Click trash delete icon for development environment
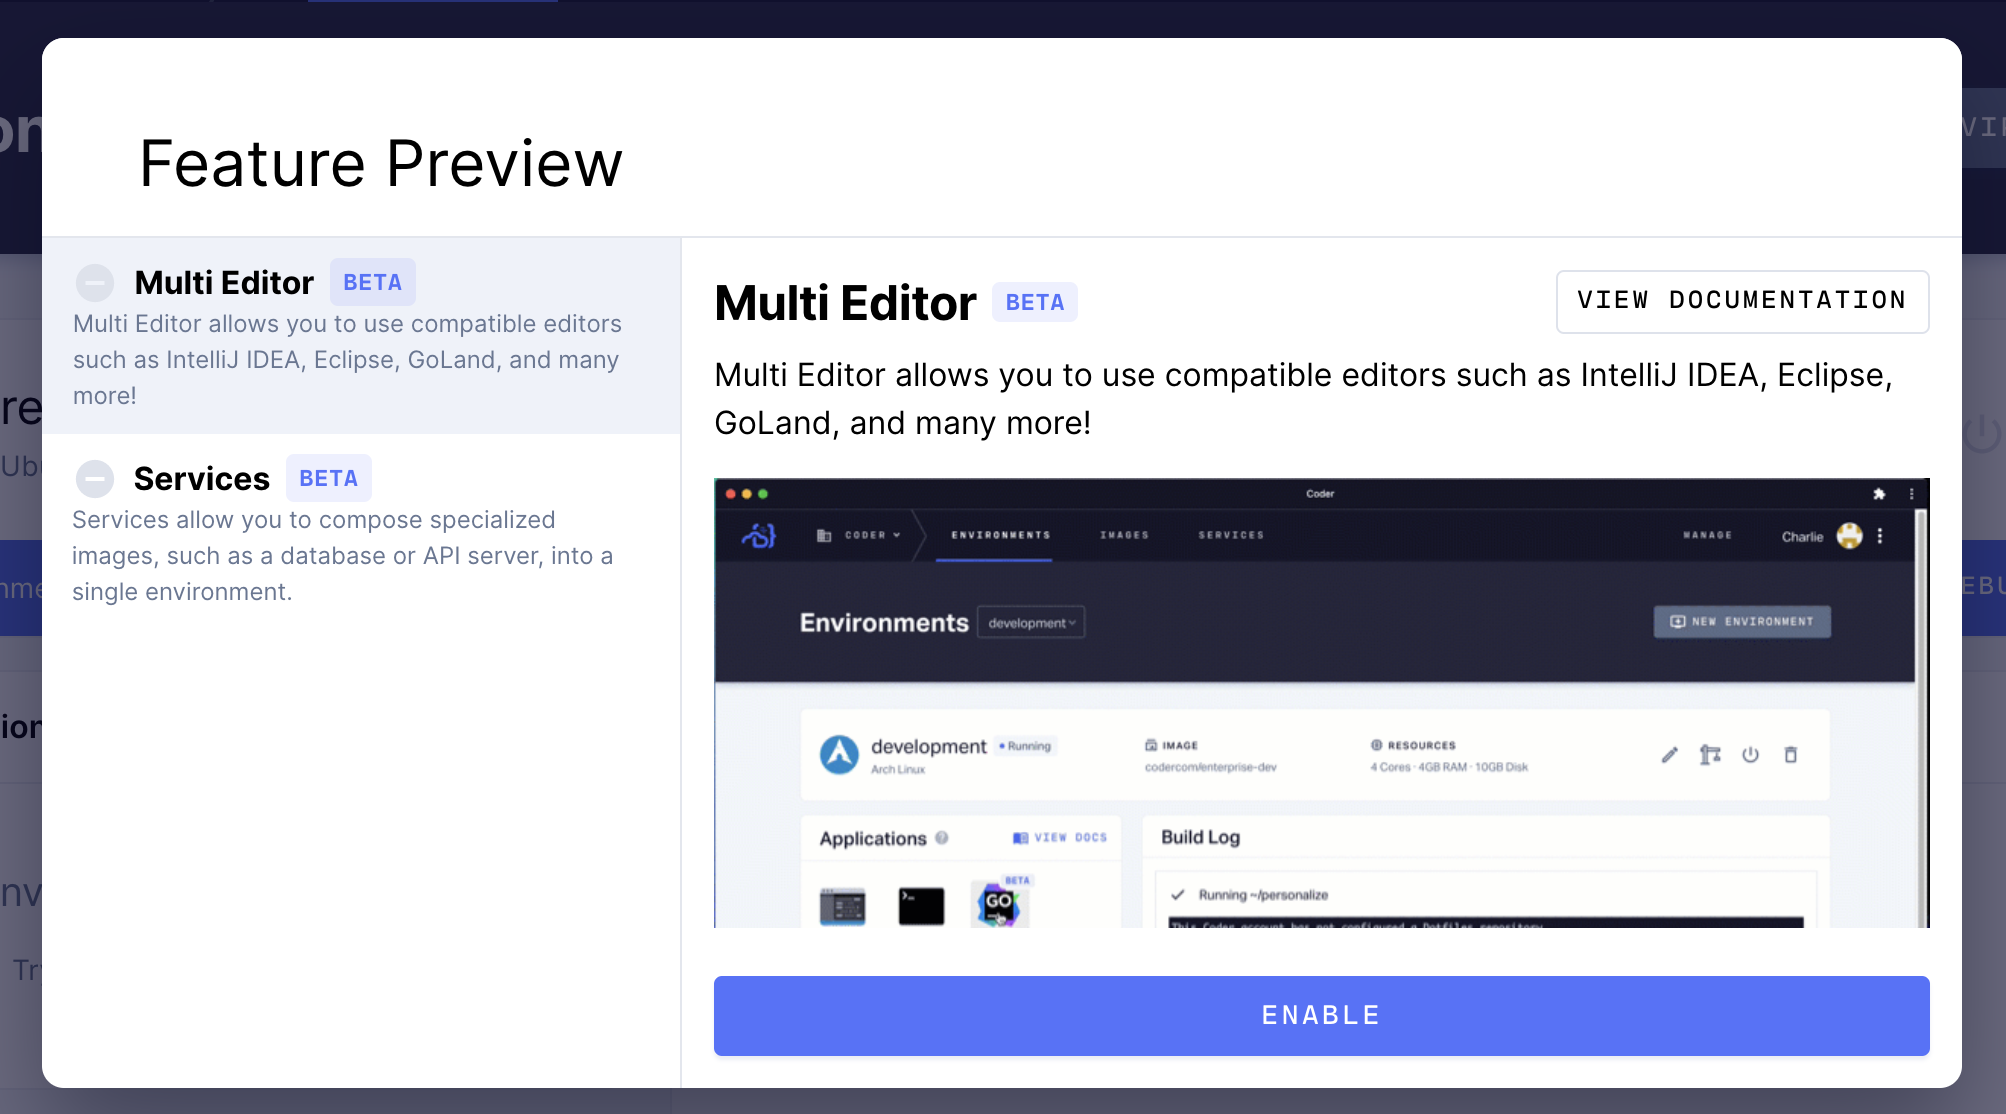 tap(1791, 755)
